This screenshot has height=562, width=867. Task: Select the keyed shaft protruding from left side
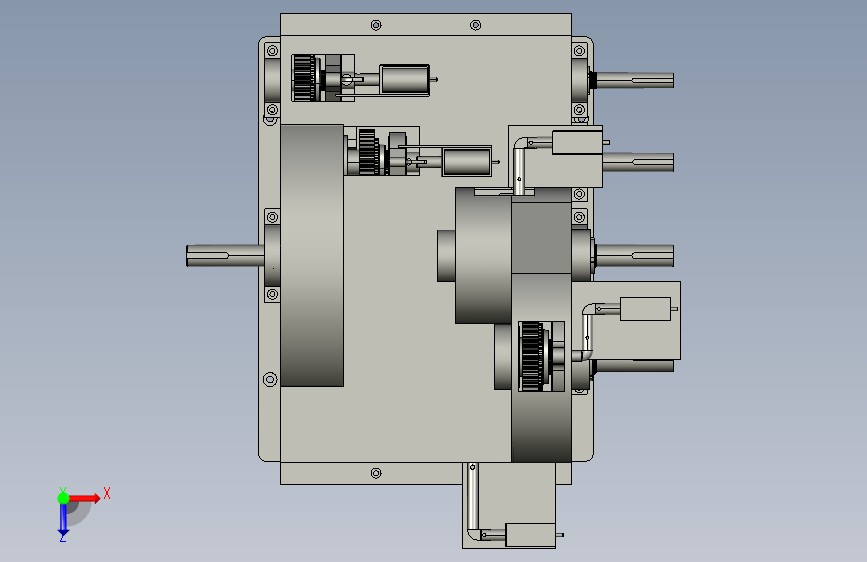click(225, 256)
